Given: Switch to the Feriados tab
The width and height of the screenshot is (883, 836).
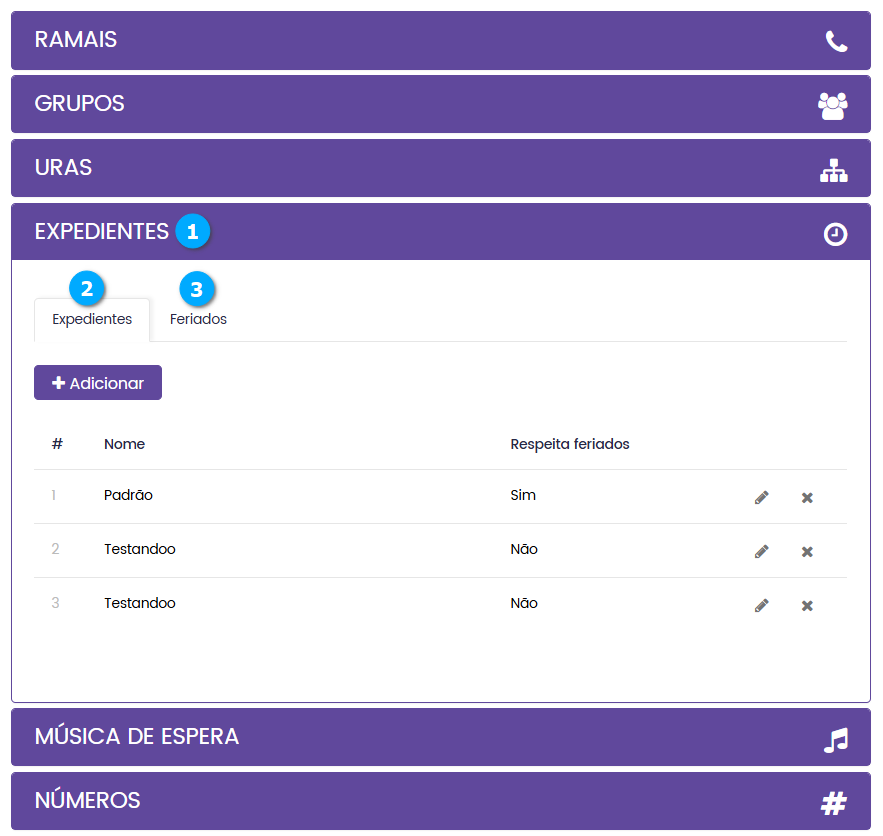Looking at the screenshot, I should pos(198,320).
